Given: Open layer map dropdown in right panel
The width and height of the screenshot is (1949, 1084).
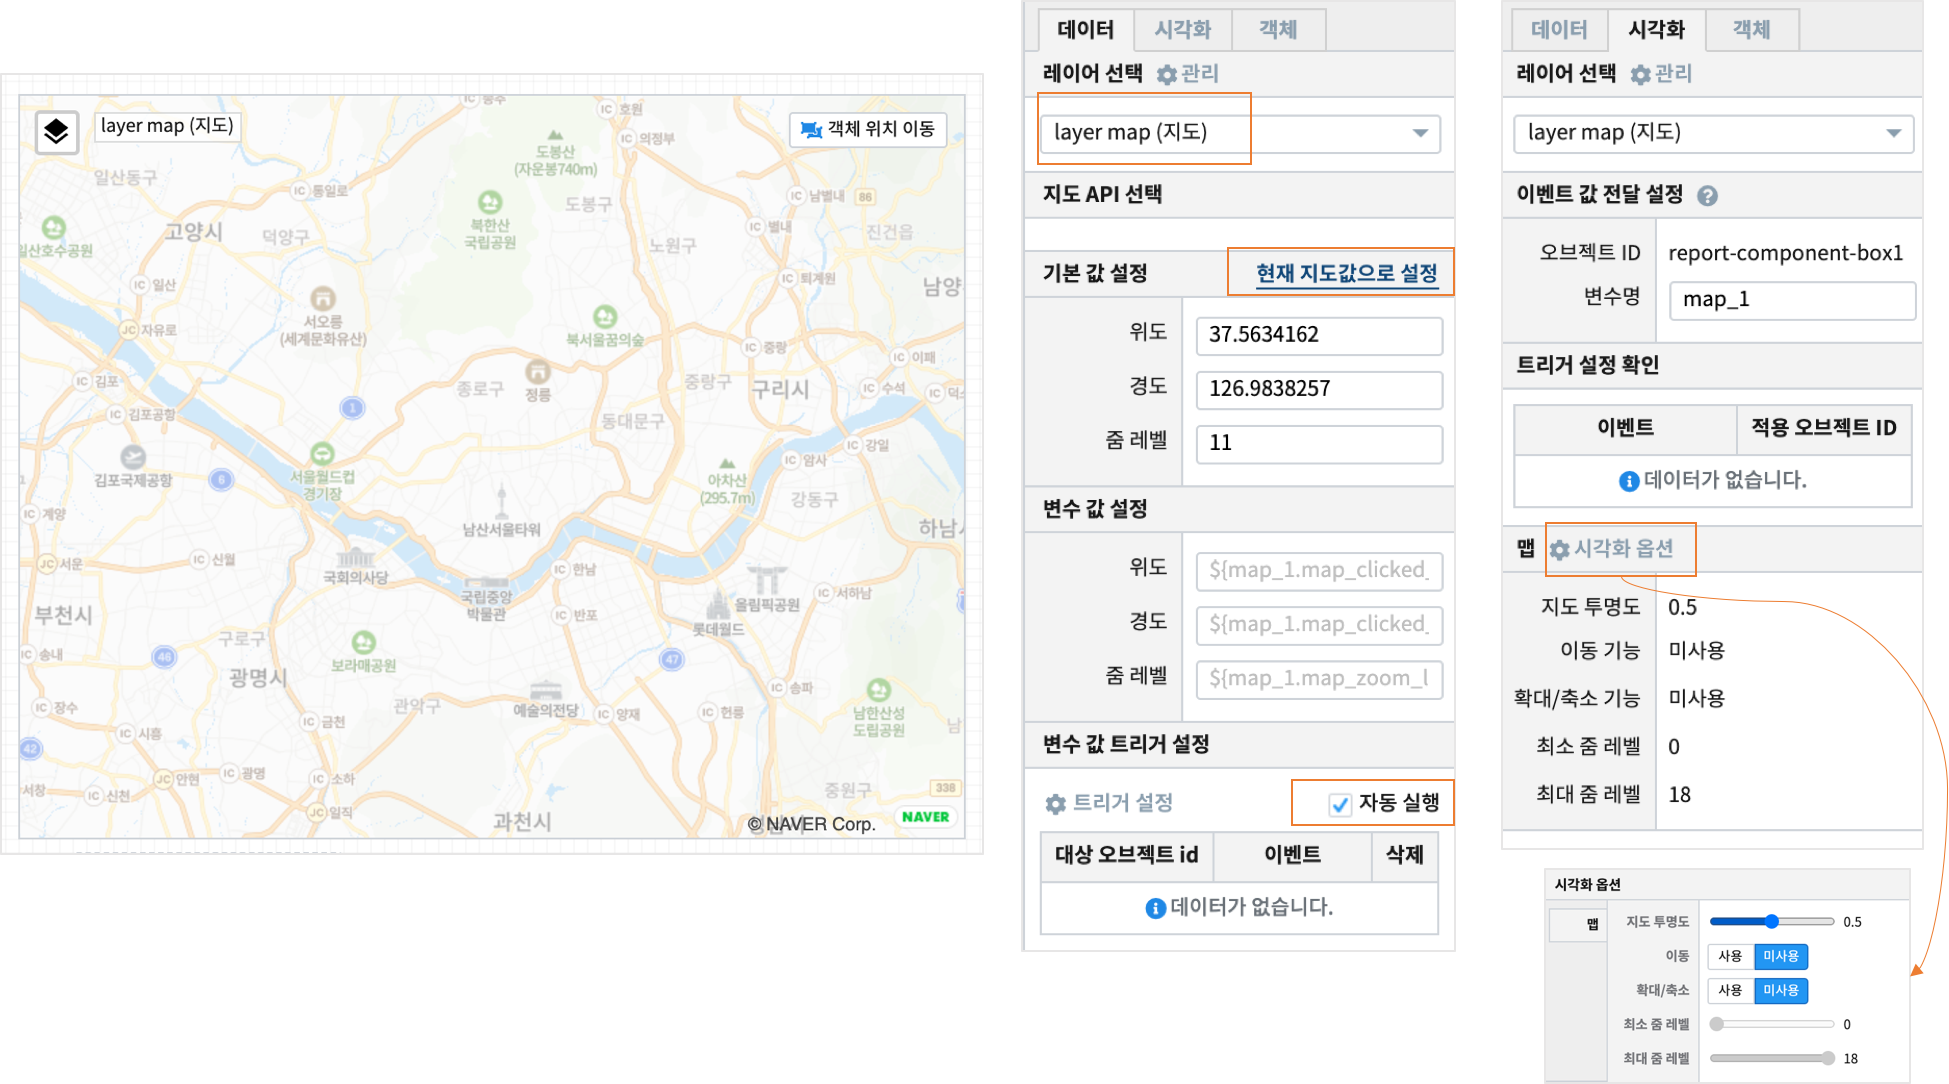Looking at the screenshot, I should pos(1714,133).
